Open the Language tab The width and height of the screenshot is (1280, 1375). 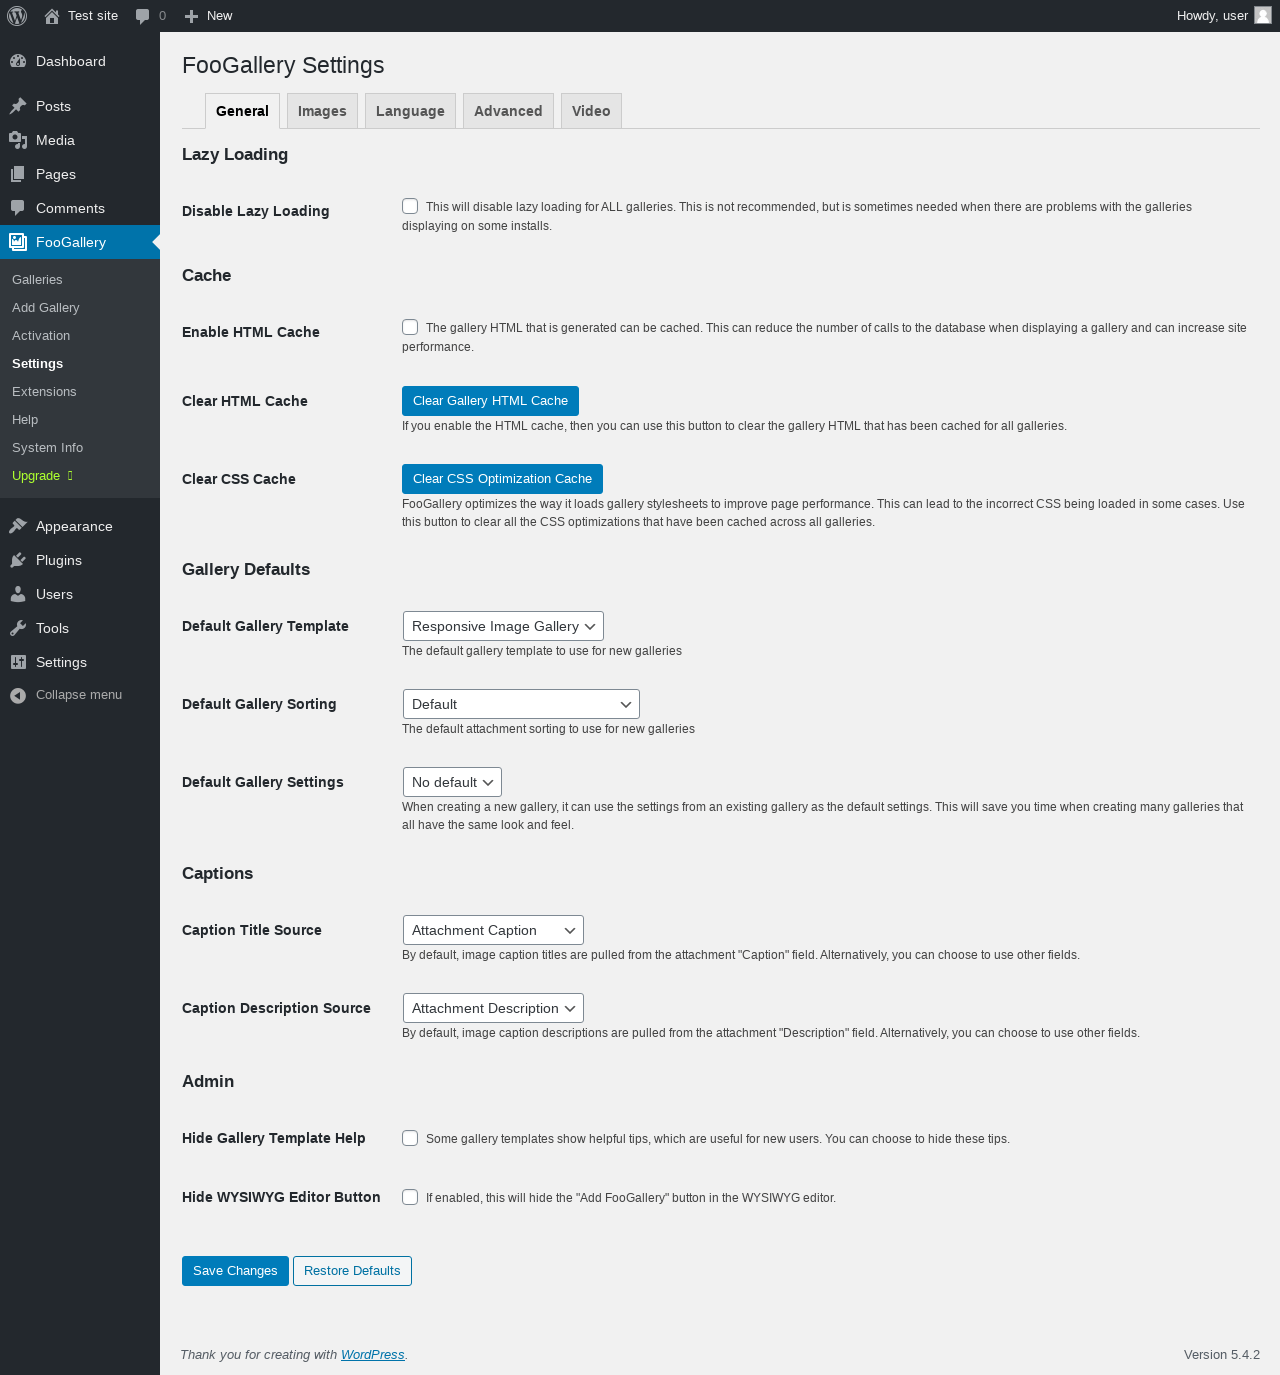point(410,111)
